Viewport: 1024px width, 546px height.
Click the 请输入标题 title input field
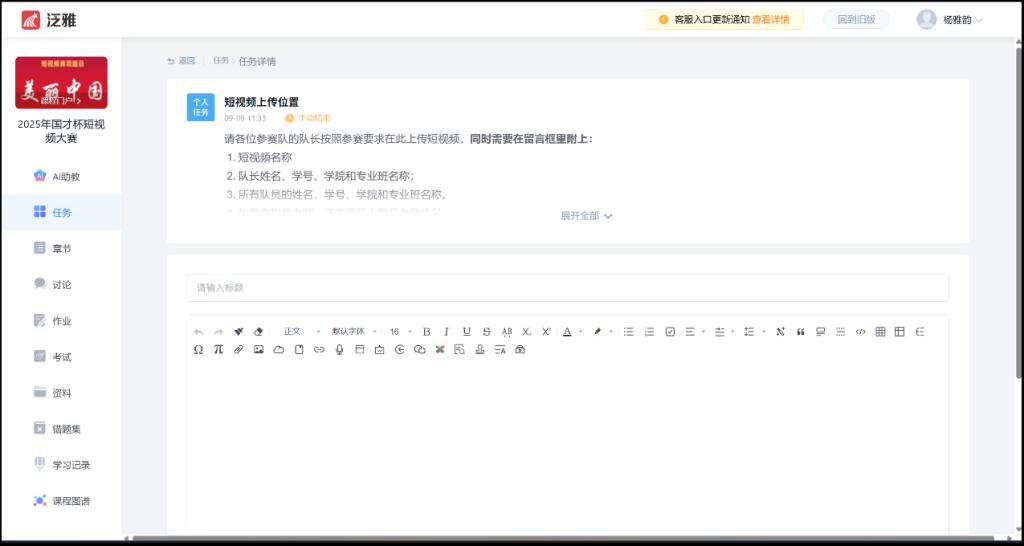pyautogui.click(x=567, y=287)
